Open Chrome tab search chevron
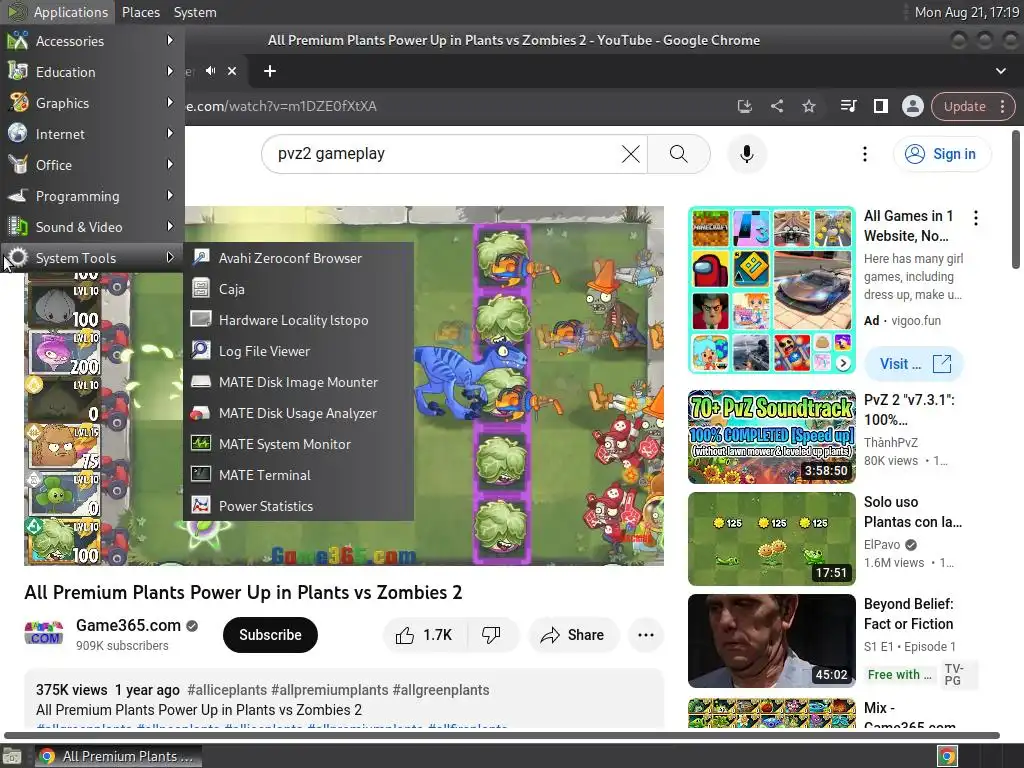 [1000, 71]
